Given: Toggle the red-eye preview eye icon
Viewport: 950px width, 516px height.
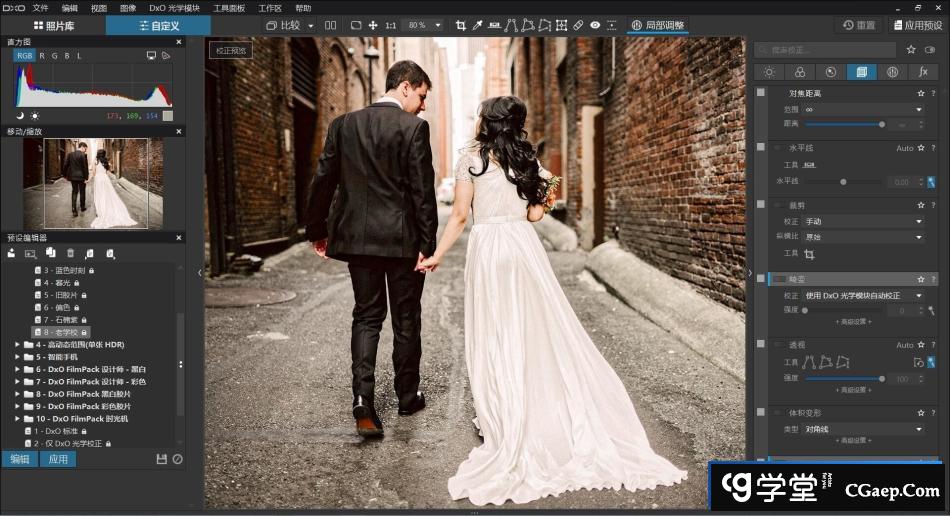Looking at the screenshot, I should pos(595,25).
